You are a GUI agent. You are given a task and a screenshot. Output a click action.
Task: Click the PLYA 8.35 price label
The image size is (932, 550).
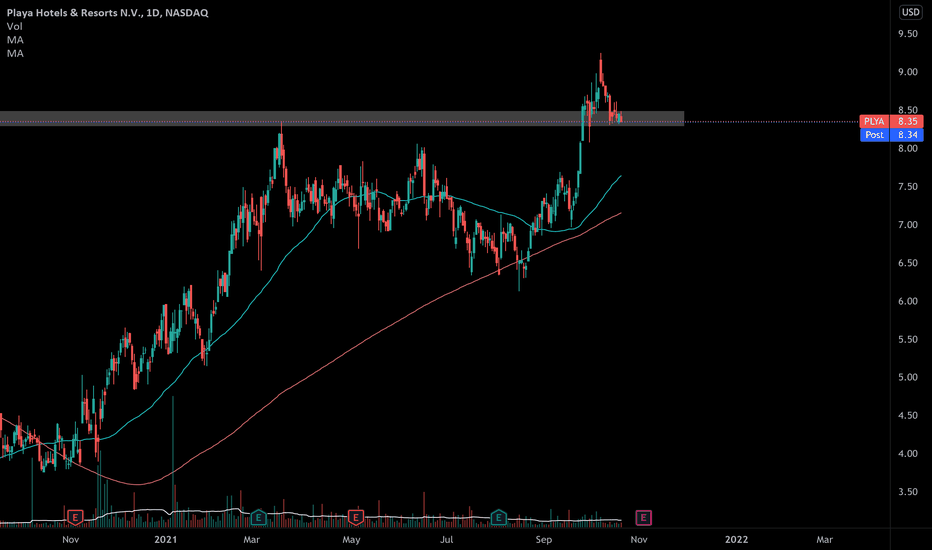[x=892, y=121]
